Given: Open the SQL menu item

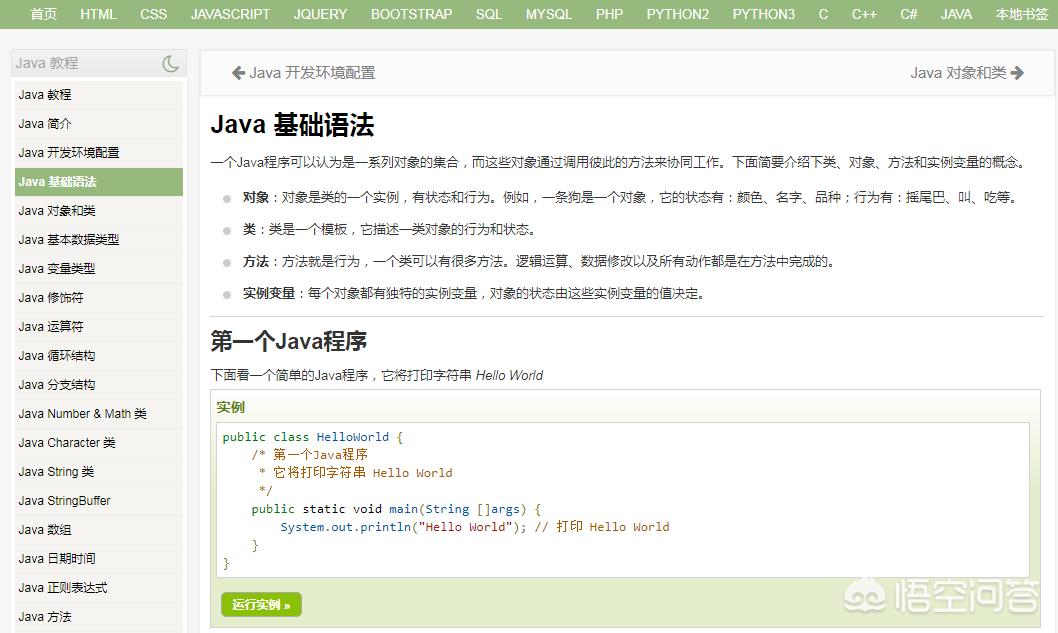Looking at the screenshot, I should [x=489, y=14].
